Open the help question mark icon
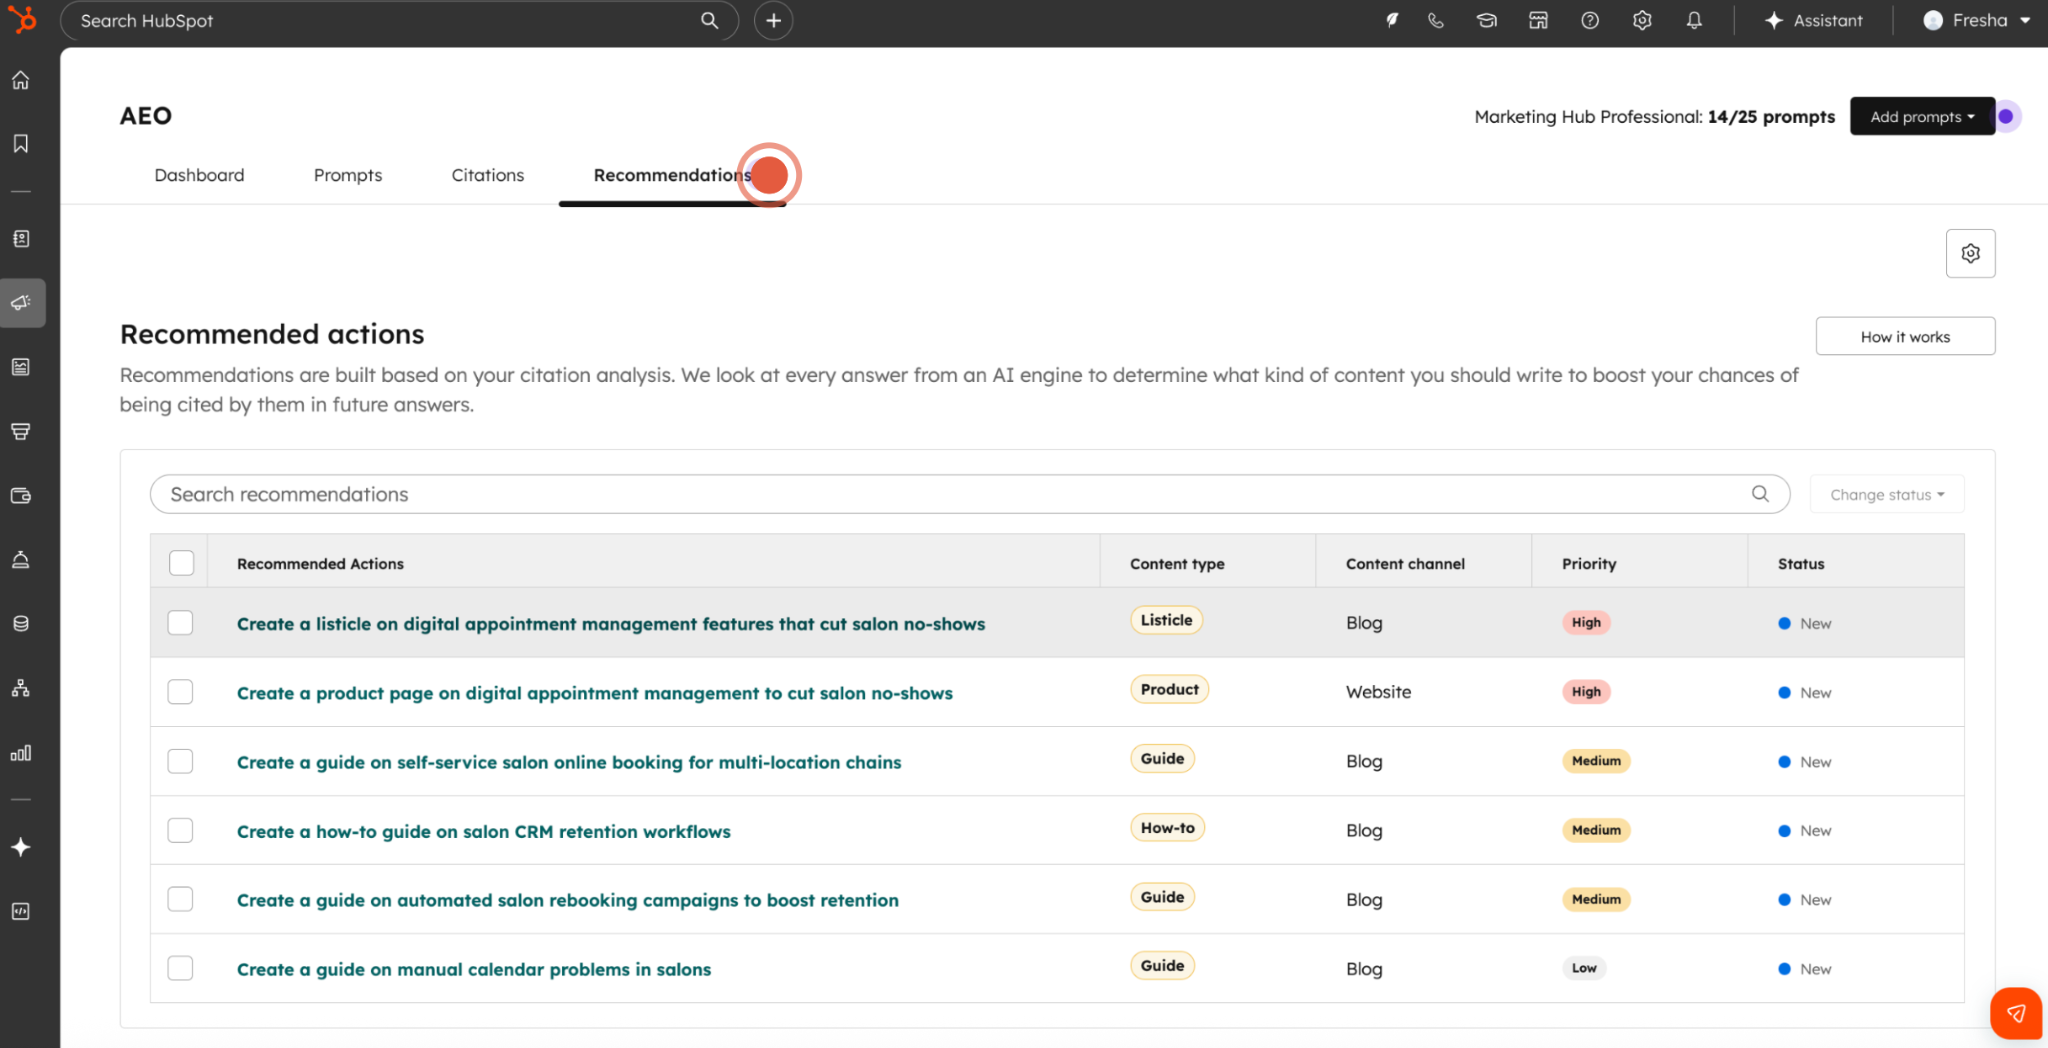The width and height of the screenshot is (2048, 1048). point(1590,20)
